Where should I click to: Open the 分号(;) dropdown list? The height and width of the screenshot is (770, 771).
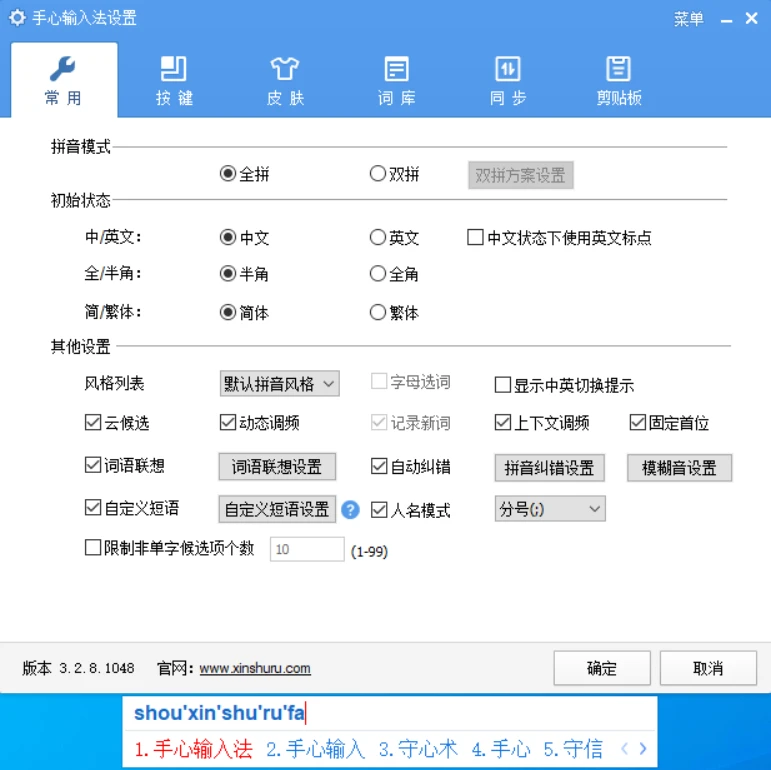(x=550, y=510)
